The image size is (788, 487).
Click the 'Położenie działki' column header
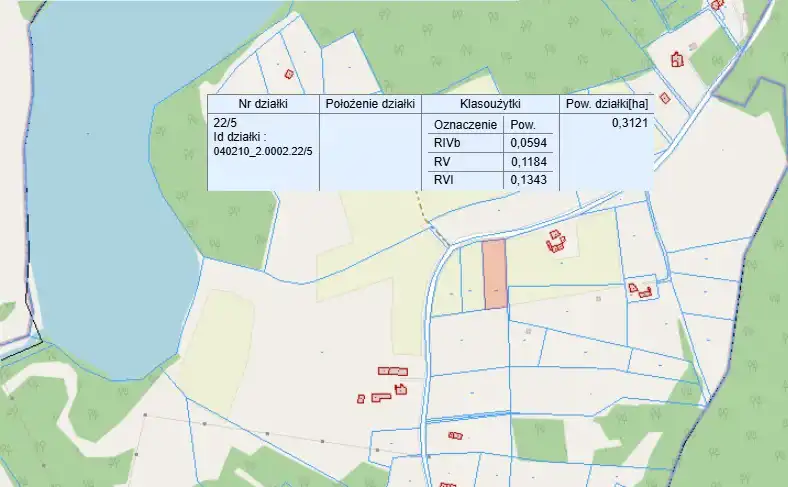(x=370, y=104)
